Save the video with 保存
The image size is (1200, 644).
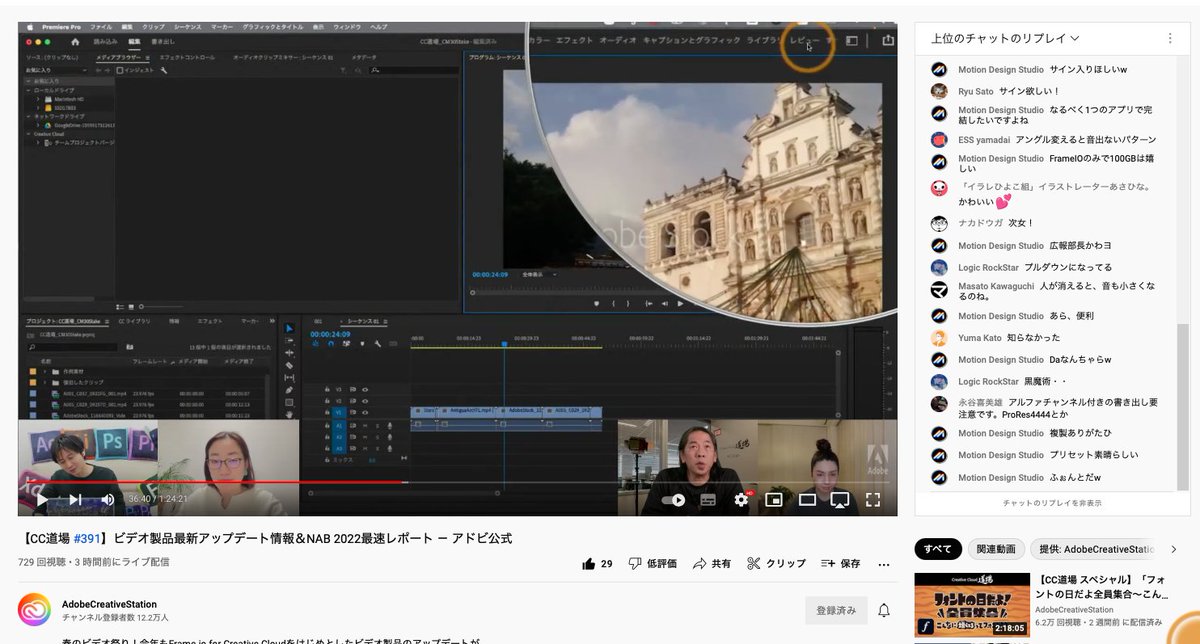click(840, 563)
